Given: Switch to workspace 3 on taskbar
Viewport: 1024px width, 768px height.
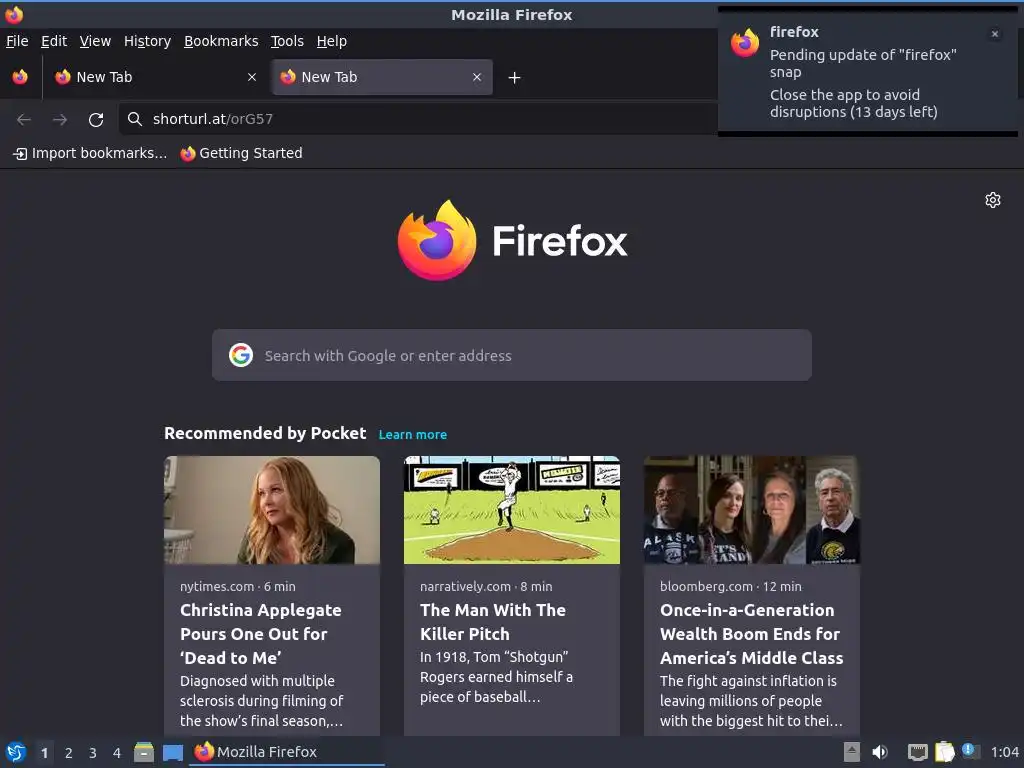Looking at the screenshot, I should (x=93, y=753).
